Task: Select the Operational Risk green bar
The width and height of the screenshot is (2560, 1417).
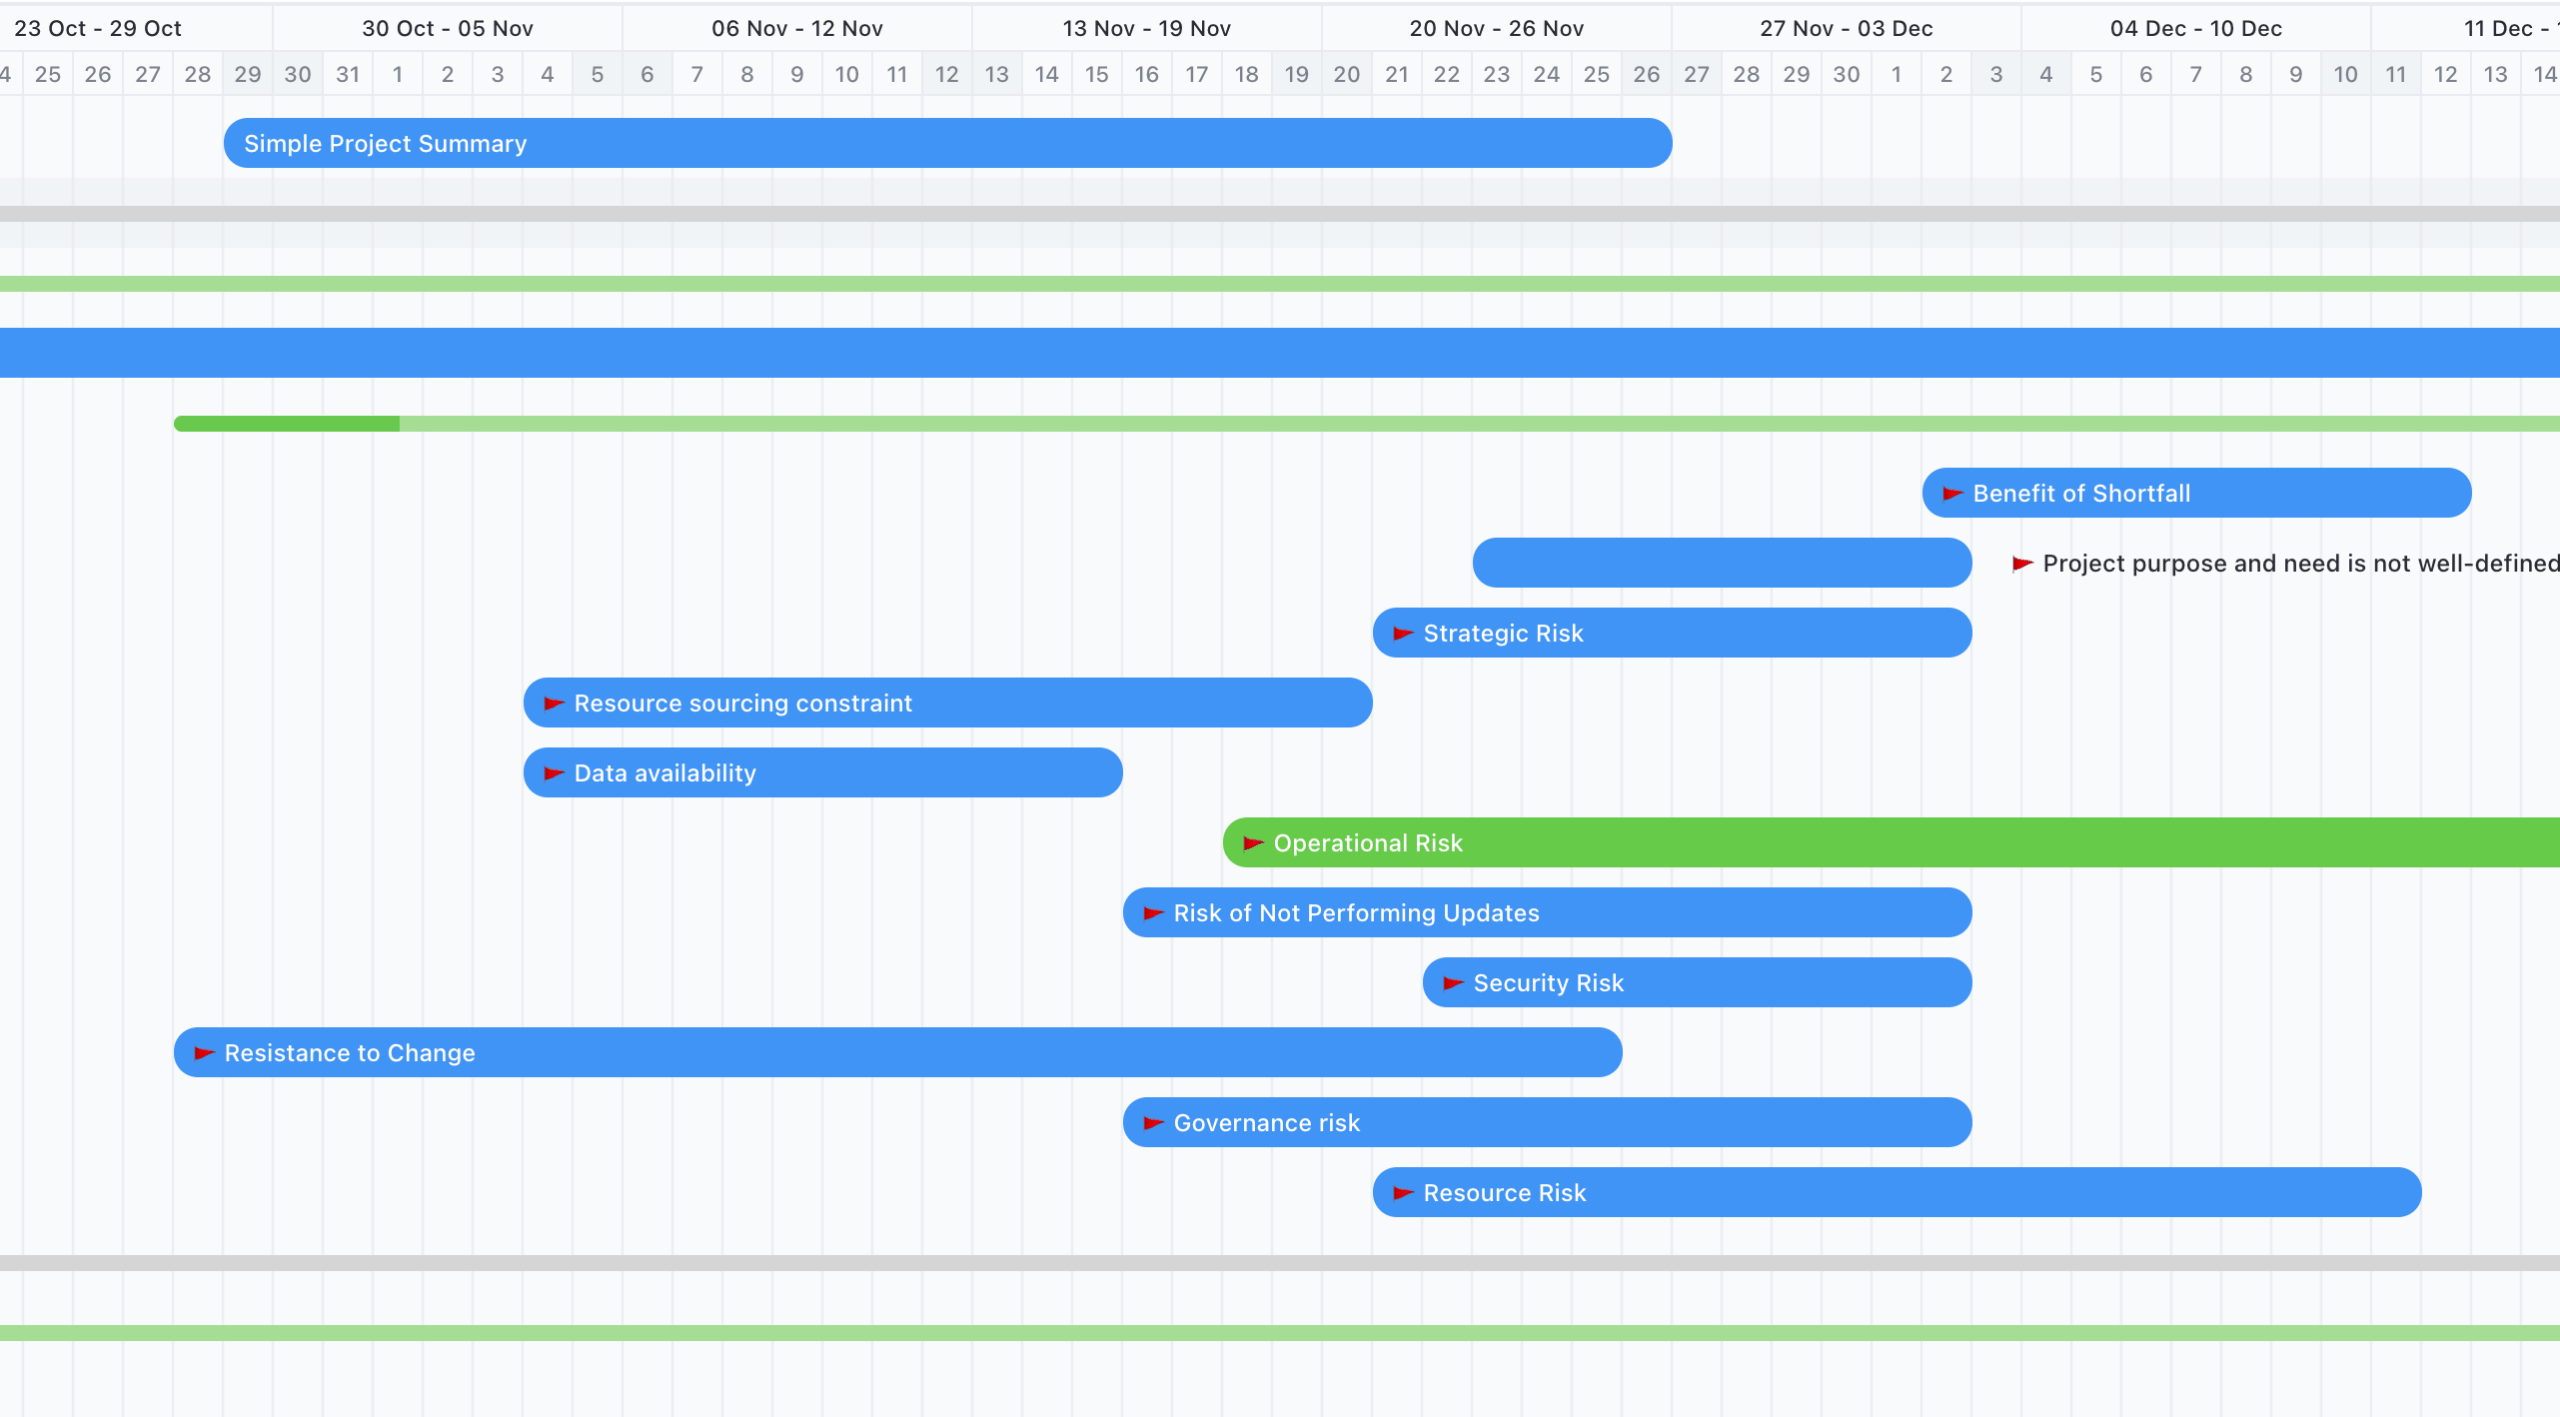Action: tap(1800, 842)
